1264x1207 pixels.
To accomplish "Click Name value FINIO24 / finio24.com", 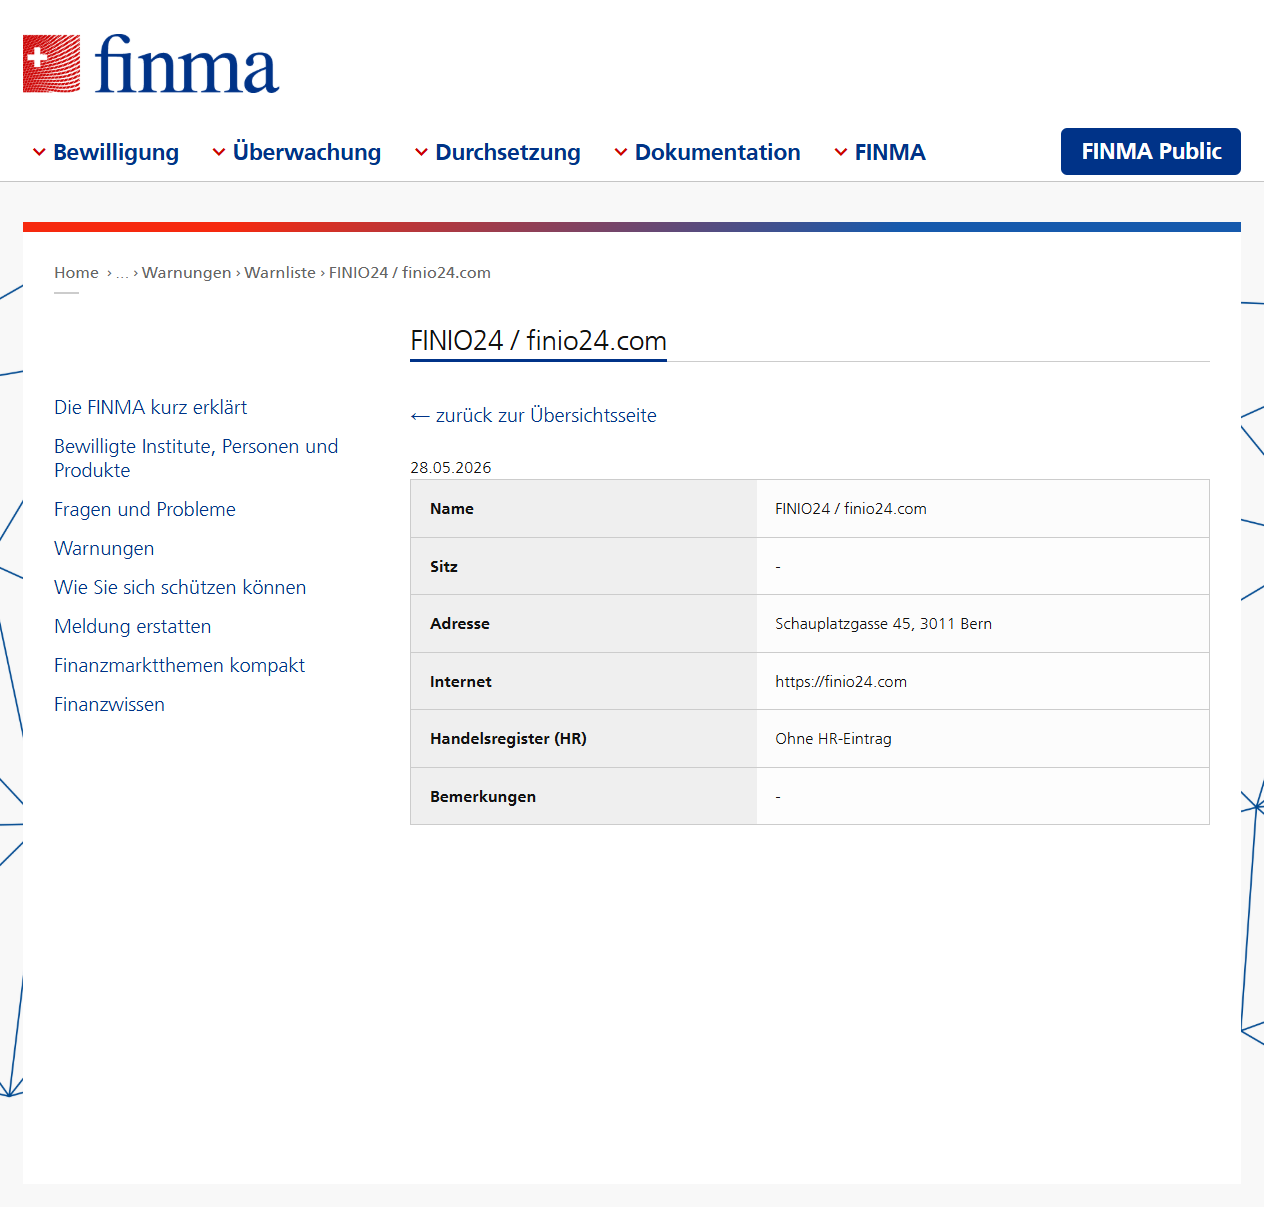I will 851,508.
